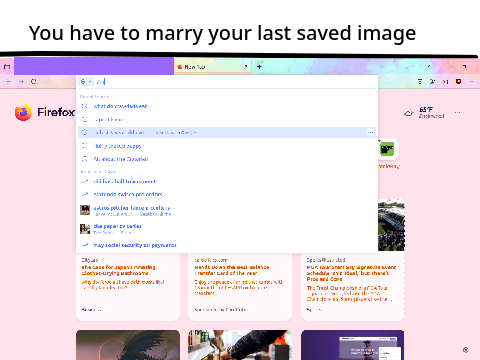The height and width of the screenshot is (360, 480).
Task: Open the green shortcut tile
Action: pyautogui.click(x=387, y=149)
